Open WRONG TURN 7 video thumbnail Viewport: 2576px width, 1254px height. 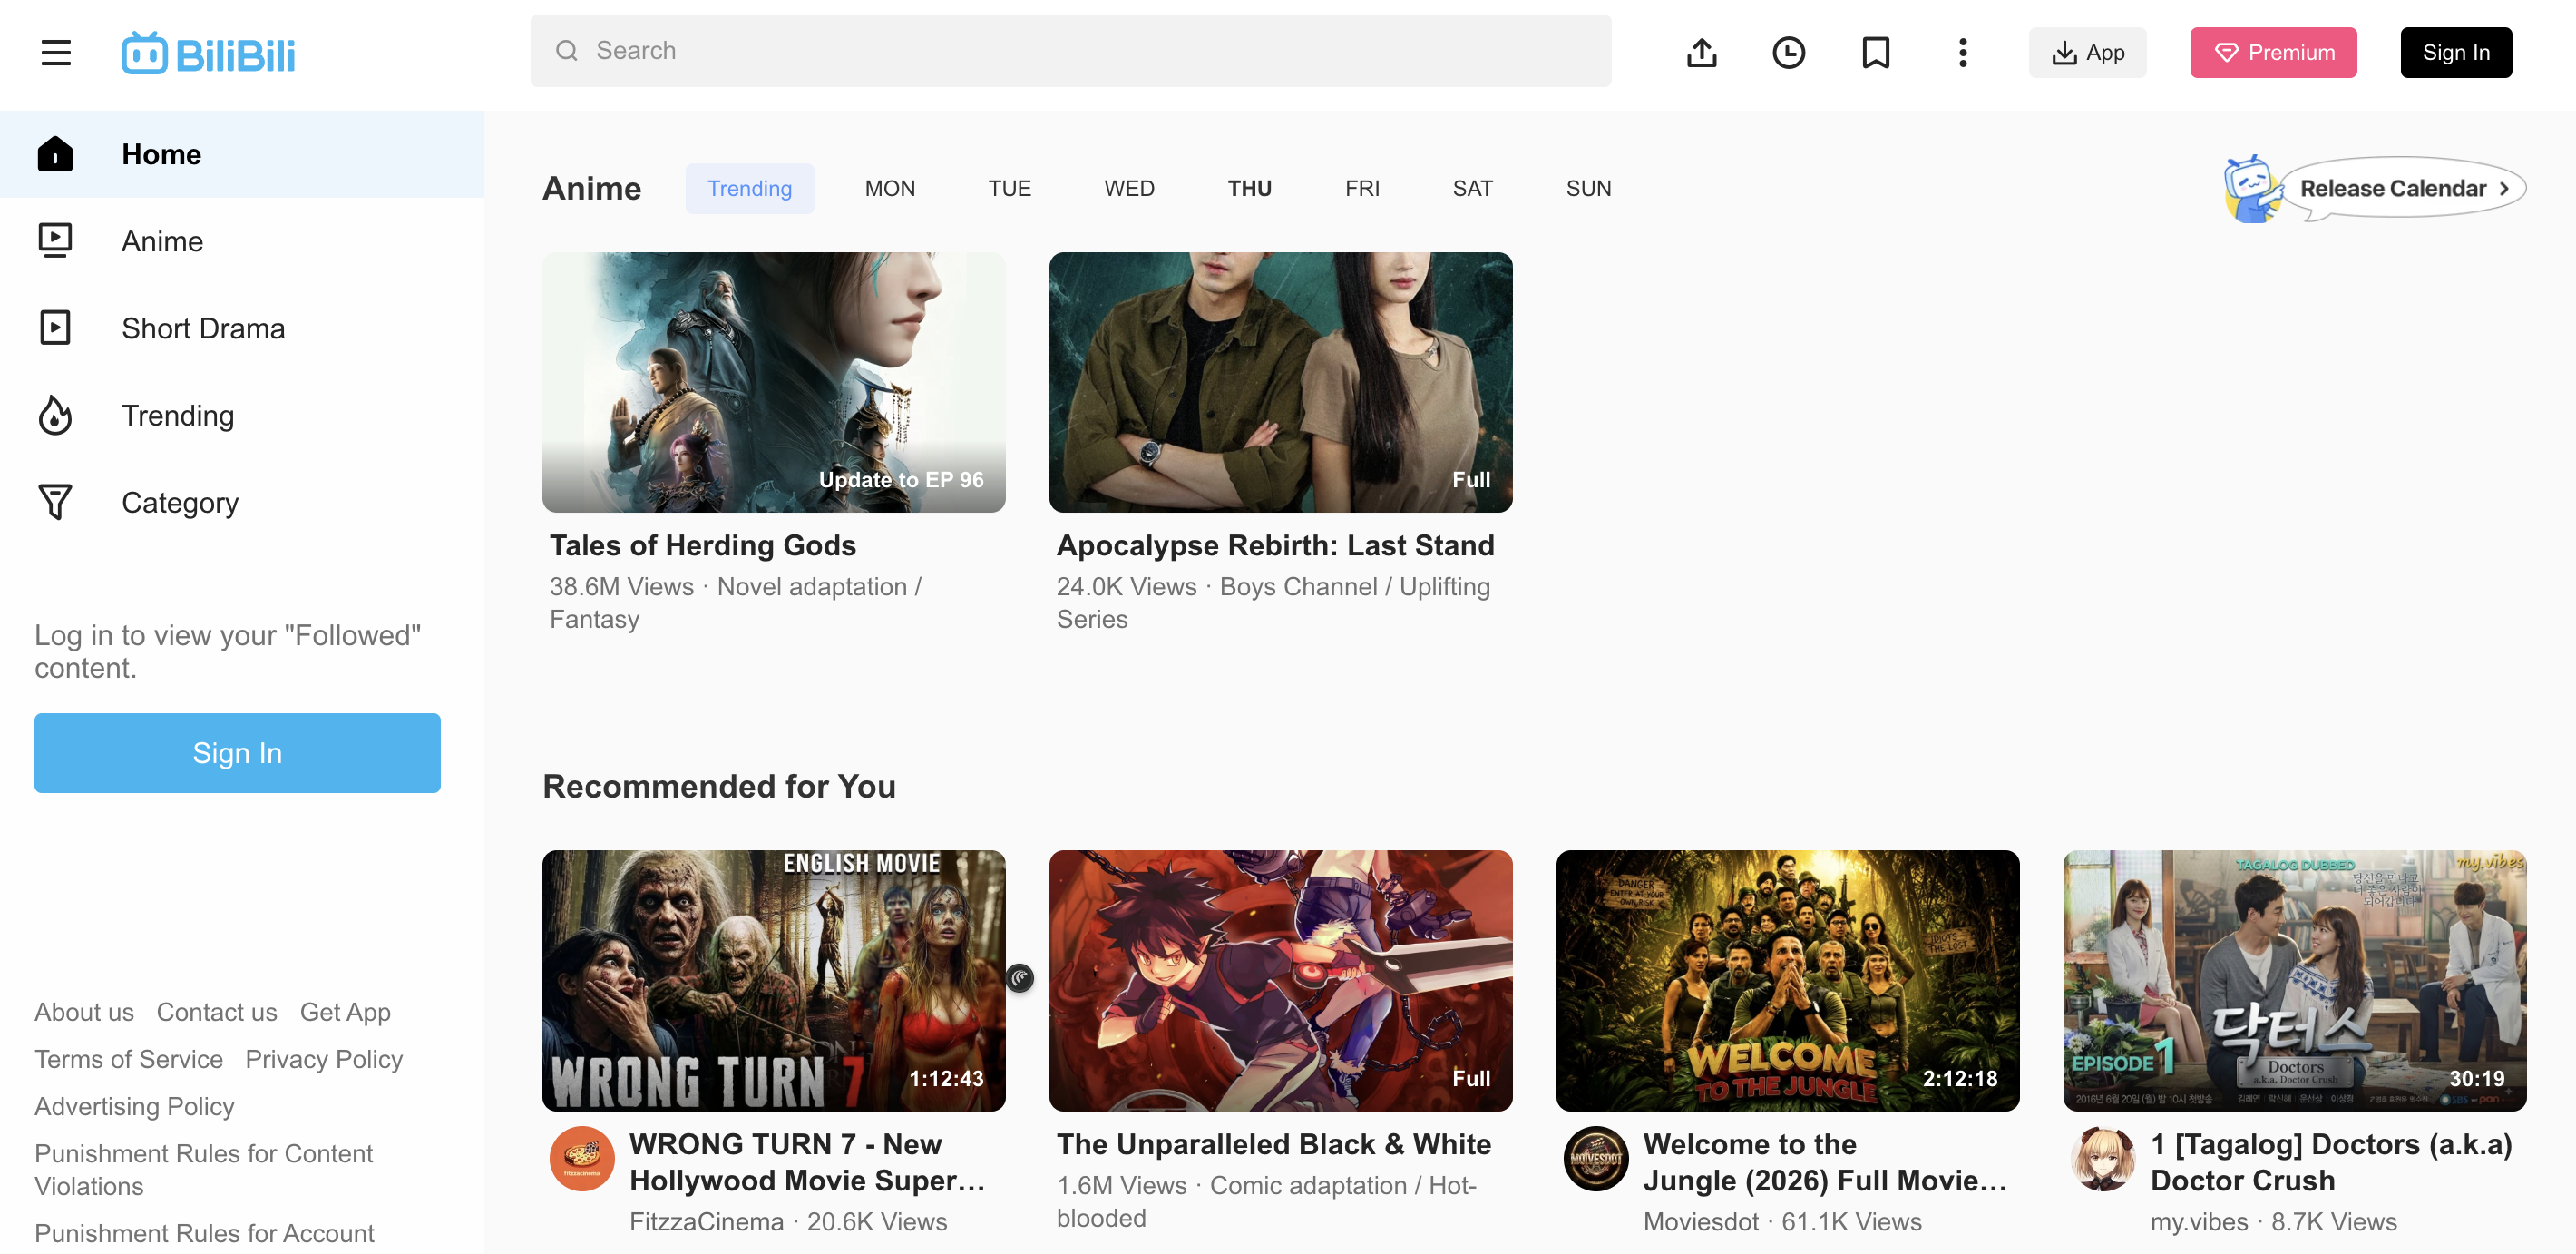773,980
